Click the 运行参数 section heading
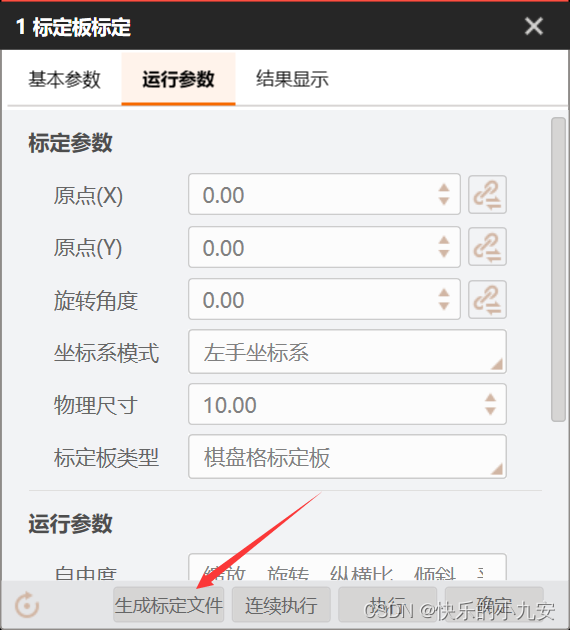The height and width of the screenshot is (630, 570). (70, 524)
